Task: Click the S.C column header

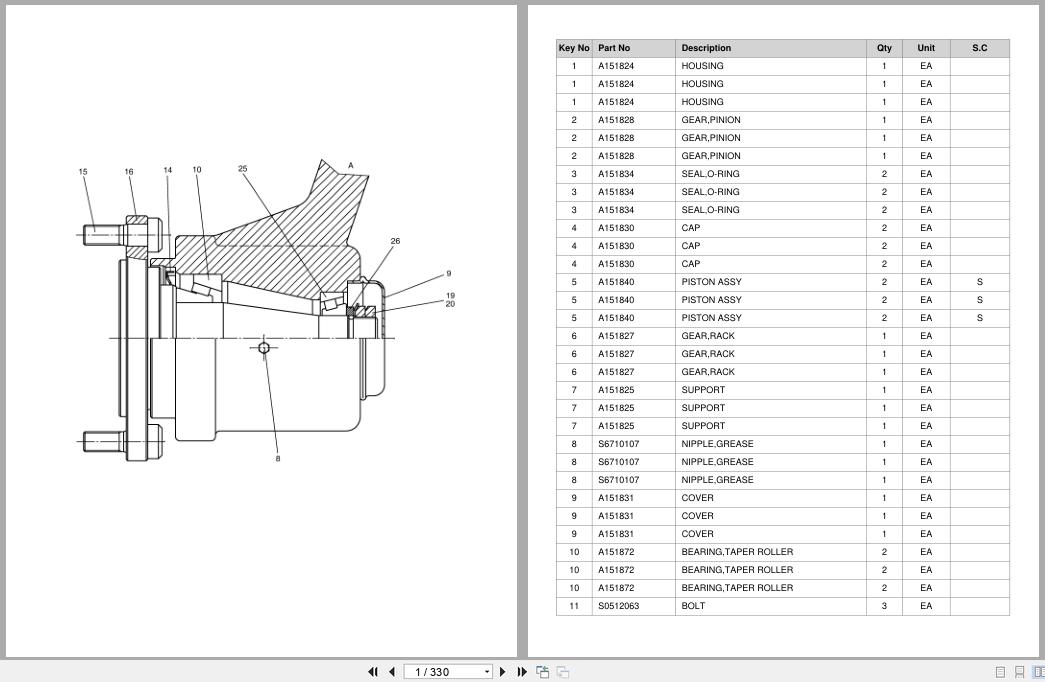Action: [980, 48]
